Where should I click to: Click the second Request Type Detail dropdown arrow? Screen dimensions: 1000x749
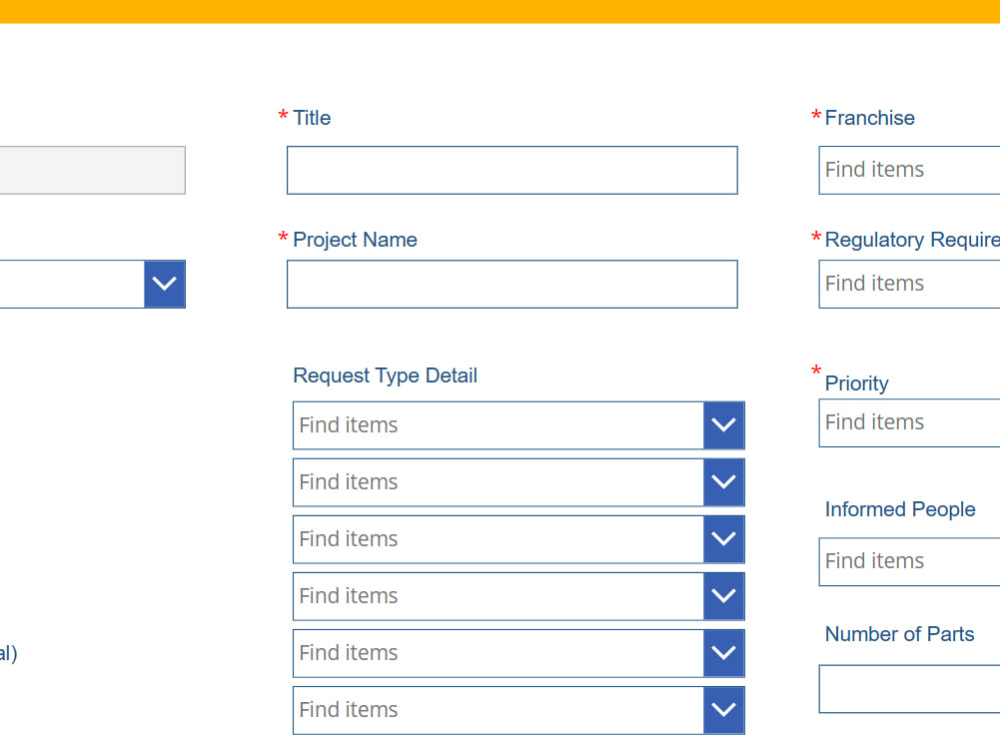(723, 482)
